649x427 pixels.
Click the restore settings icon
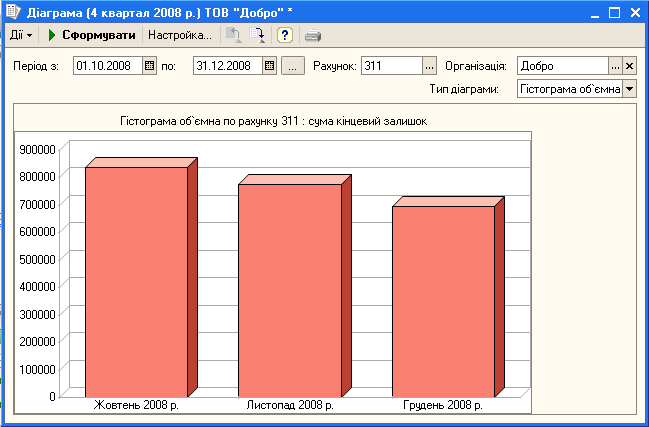click(x=234, y=35)
